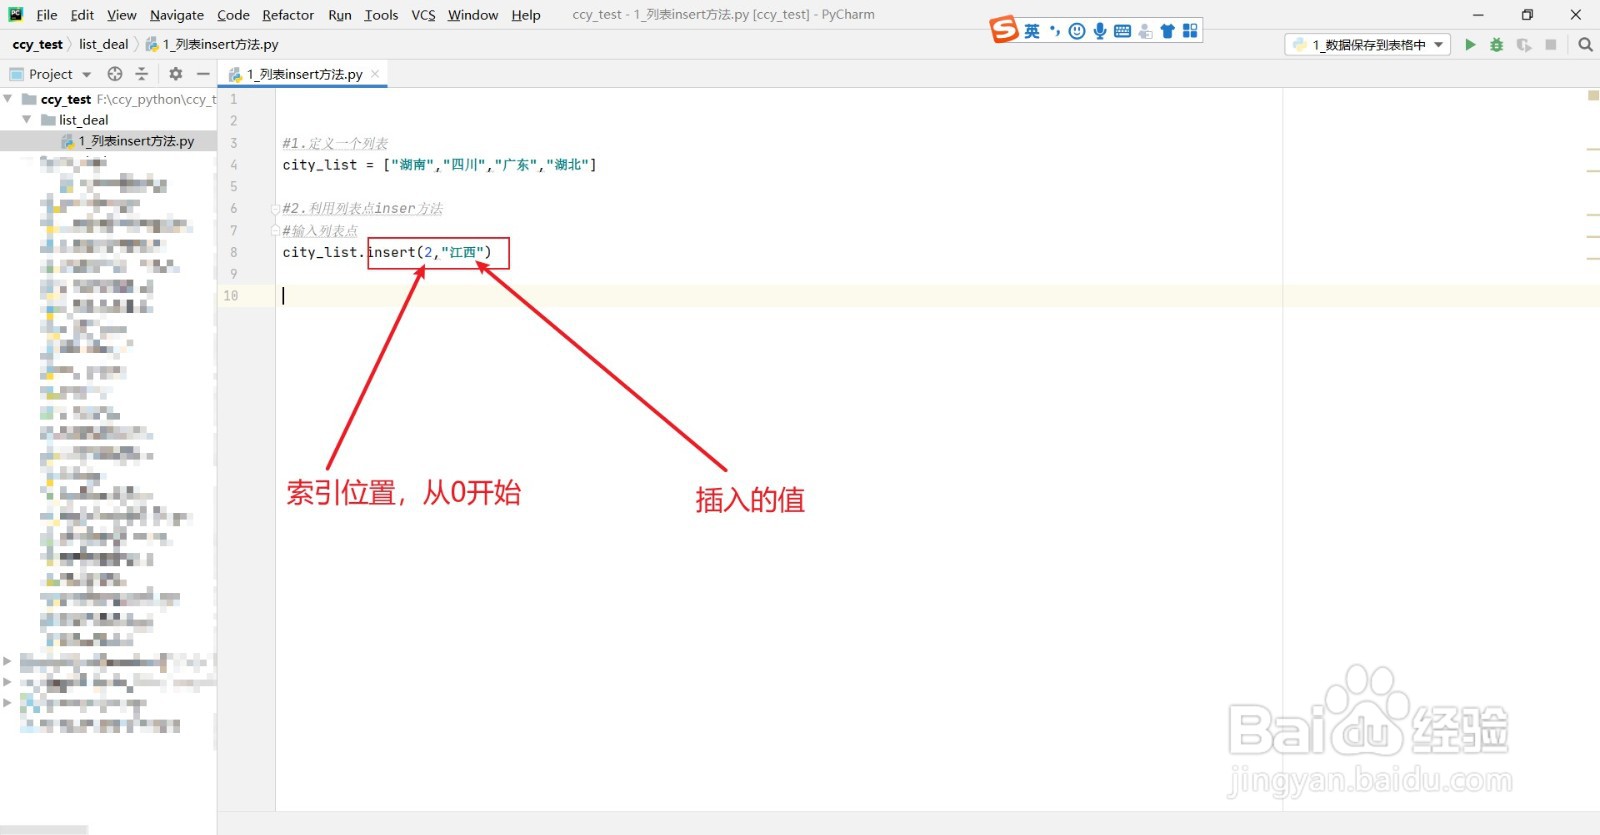
Task: Select 1_列表insert方法.py in project tree
Action: pyautogui.click(x=136, y=141)
